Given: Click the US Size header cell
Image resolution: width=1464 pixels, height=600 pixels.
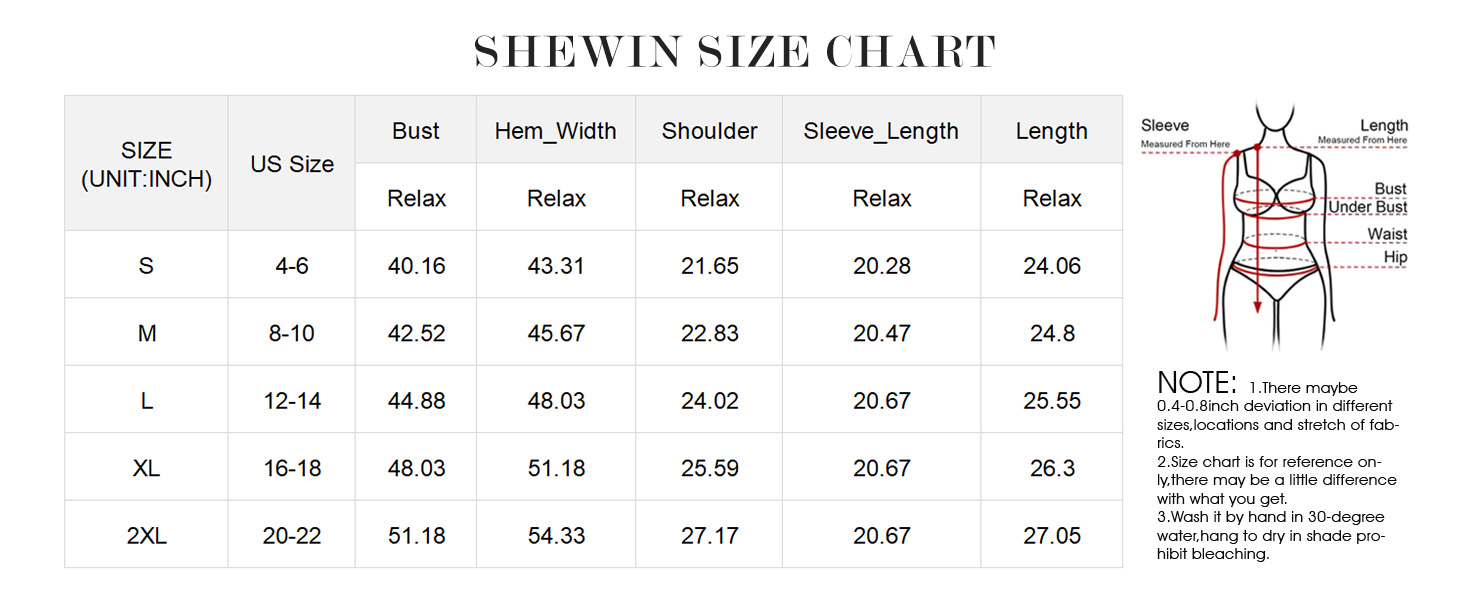Looking at the screenshot, I should click(x=292, y=164).
